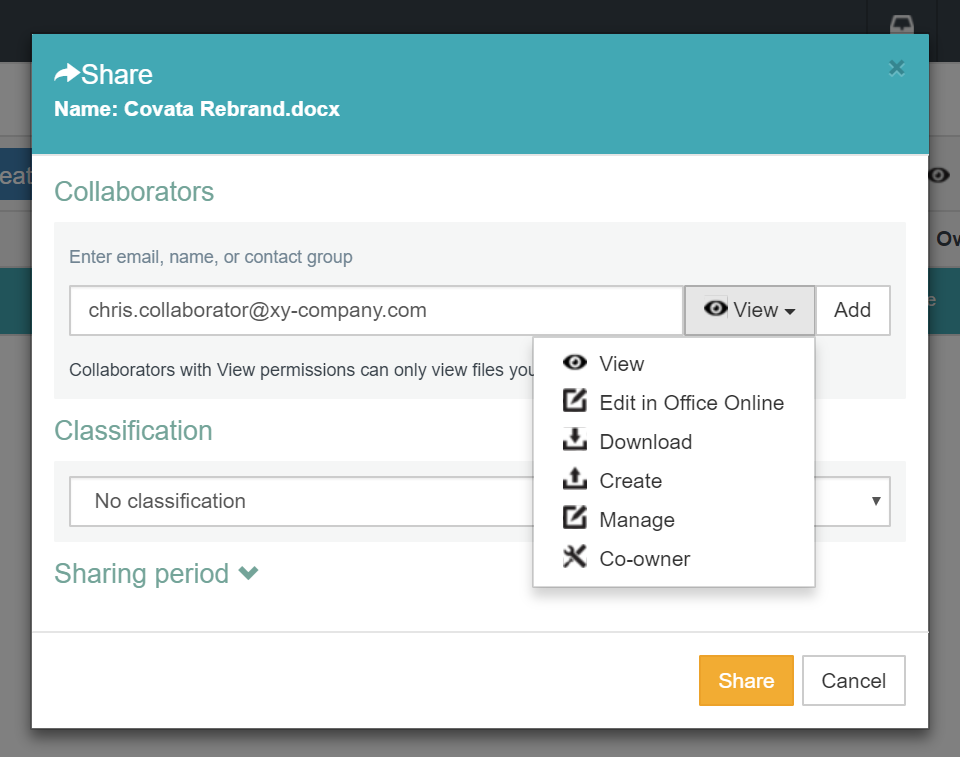This screenshot has height=757, width=960.
Task: Click the eye icon beside View in the menu
Action: tap(574, 363)
